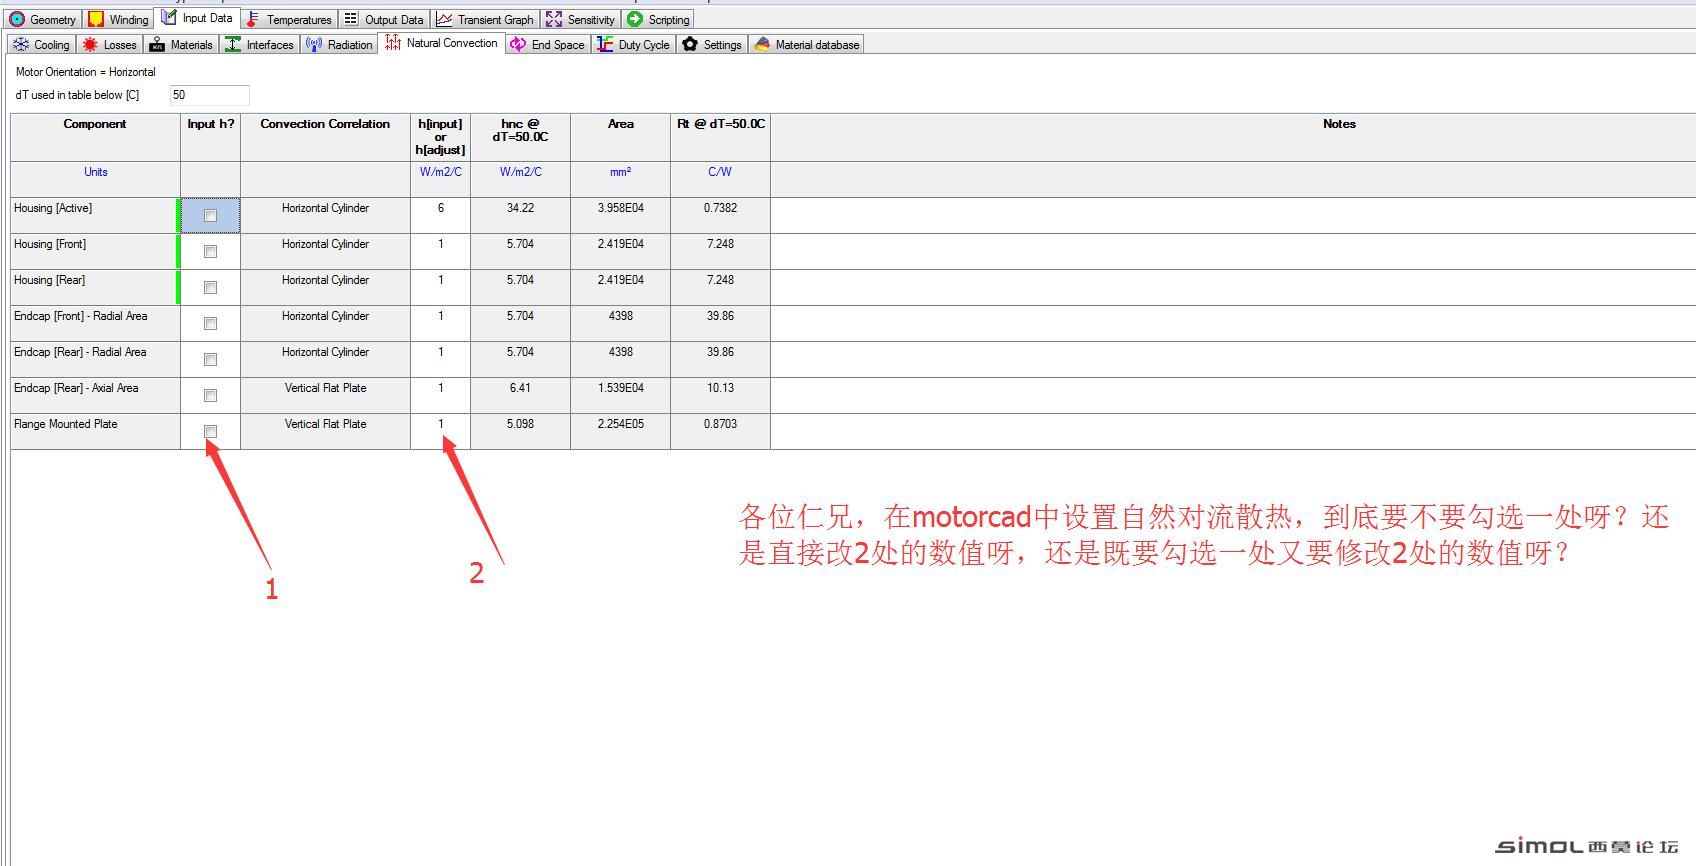The image size is (1696, 866).
Task: Click the Settings gear icon
Action: tap(690, 44)
